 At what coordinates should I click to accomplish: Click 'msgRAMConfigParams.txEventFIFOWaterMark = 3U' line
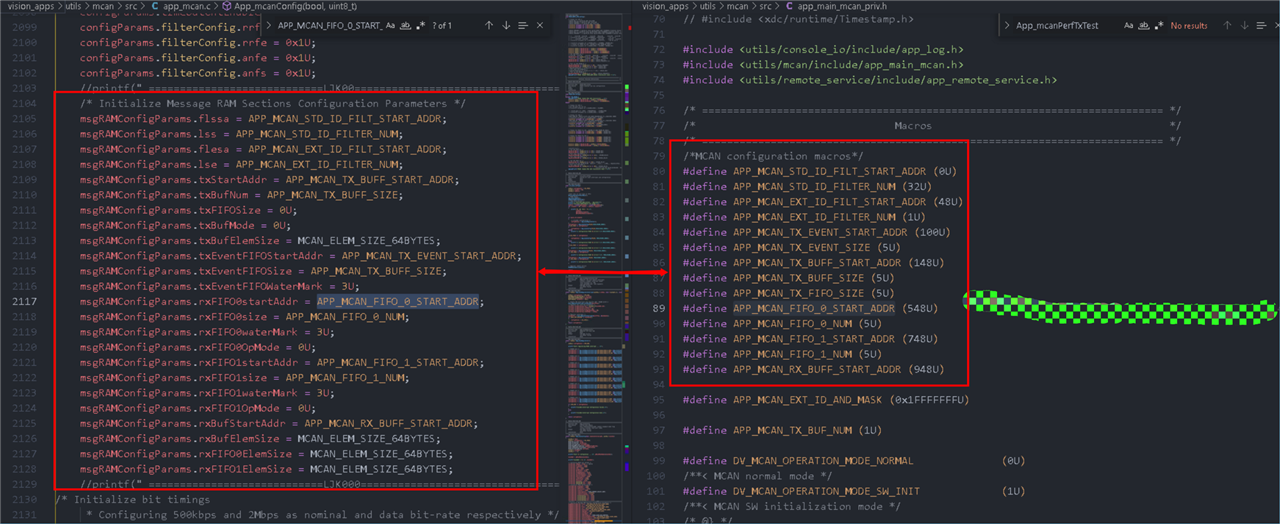(x=207, y=286)
